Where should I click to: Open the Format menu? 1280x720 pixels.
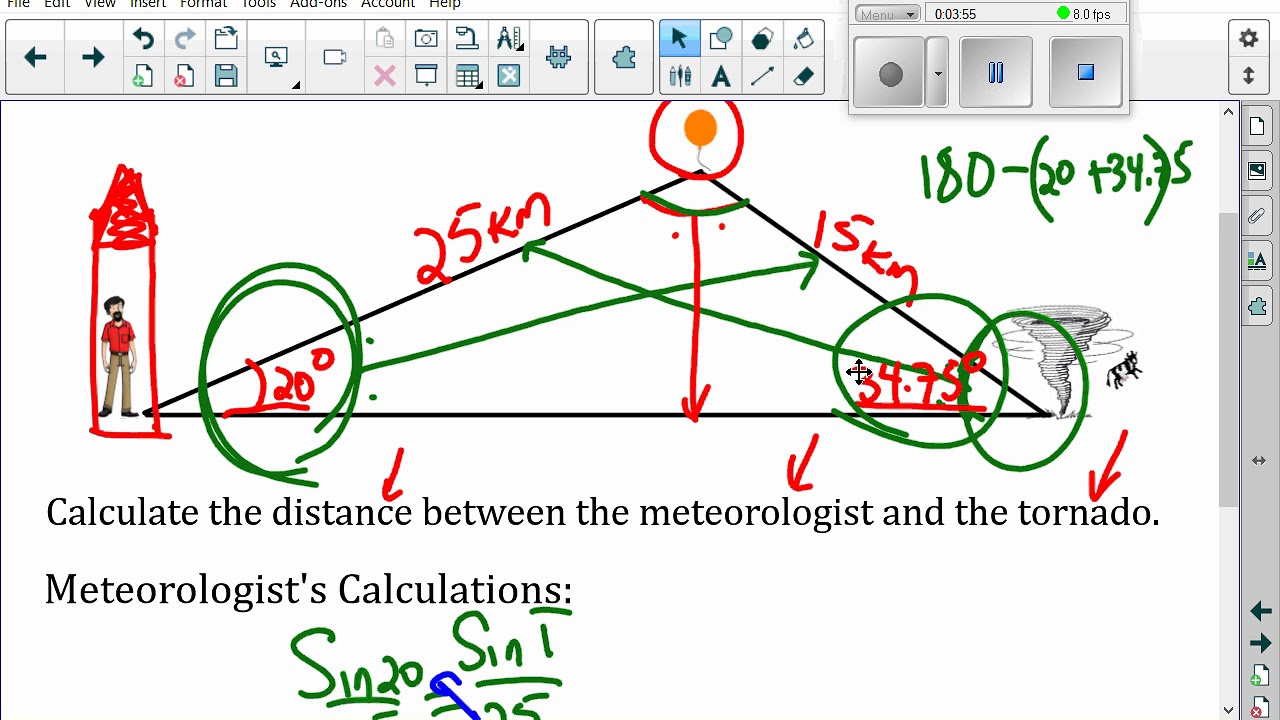point(203,4)
